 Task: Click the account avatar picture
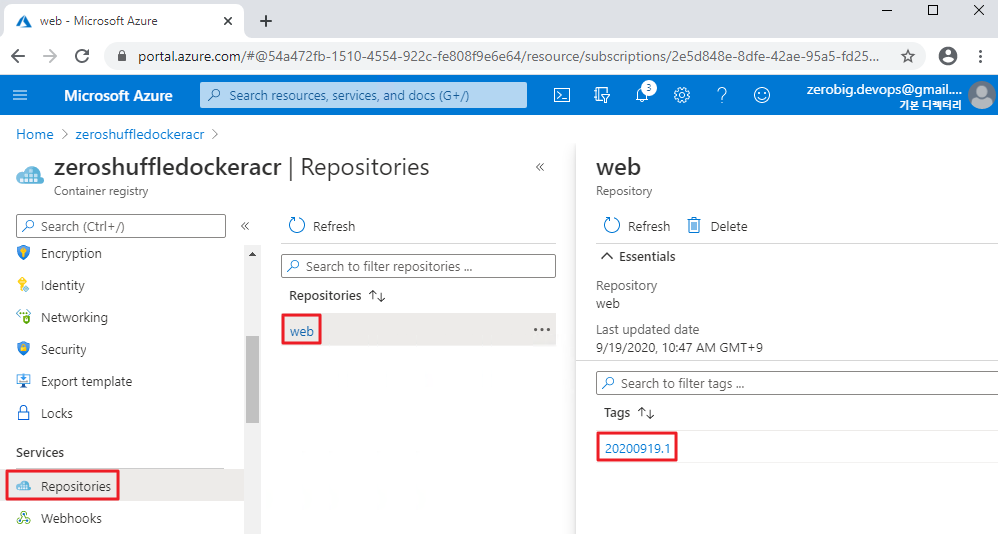[x=981, y=95]
